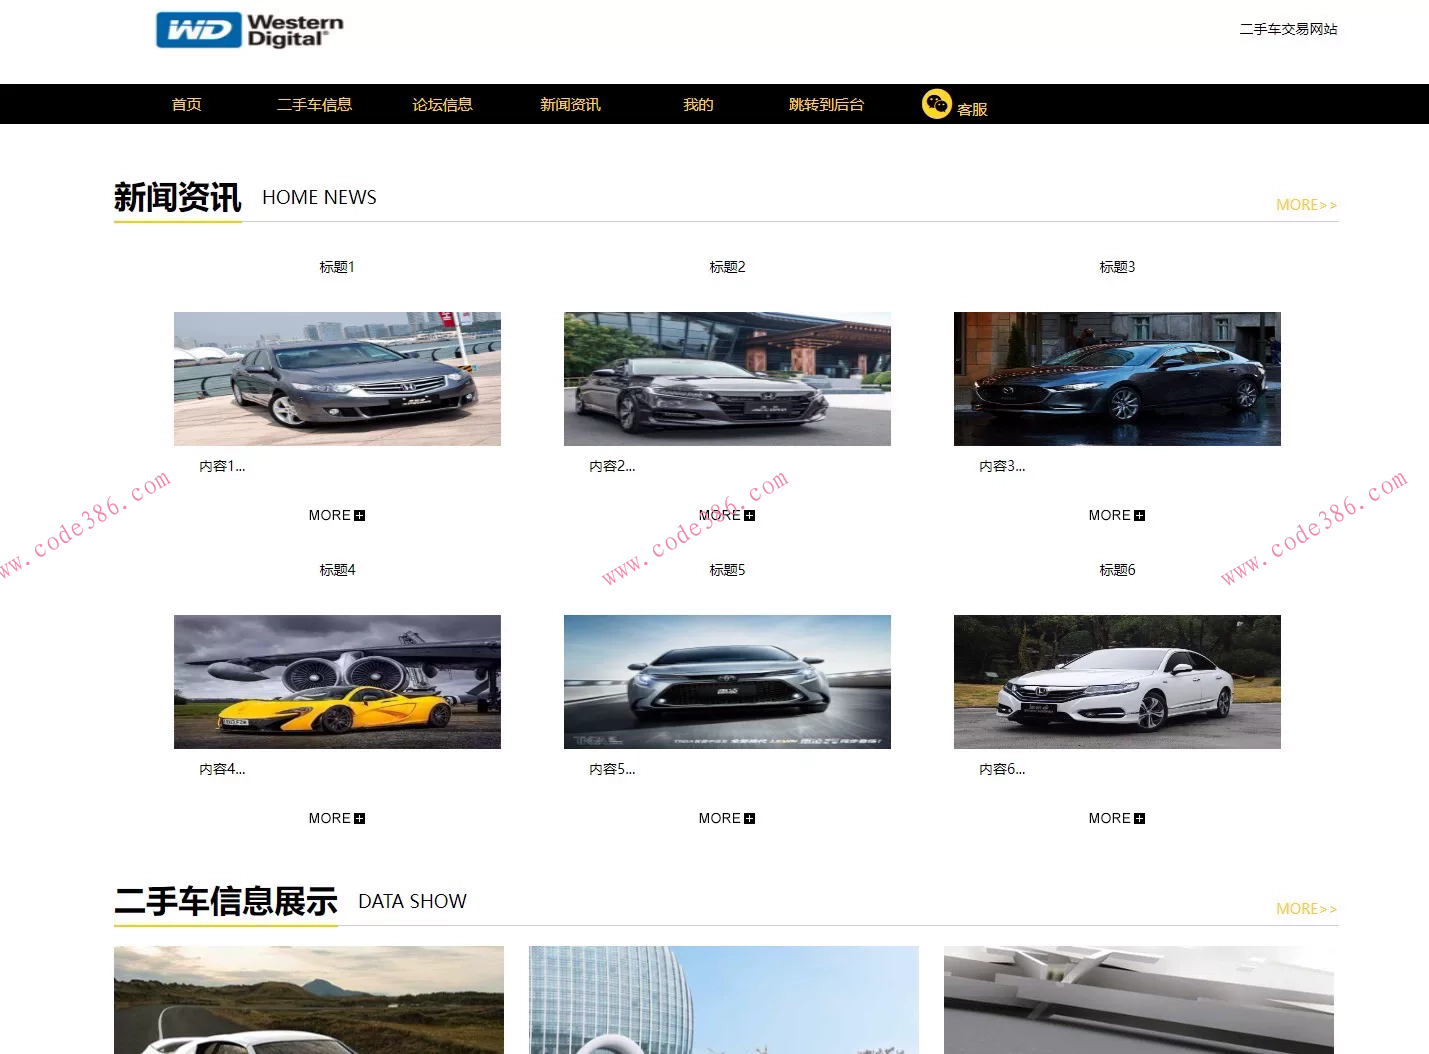Open the news article titled 标题1

pyautogui.click(x=337, y=266)
